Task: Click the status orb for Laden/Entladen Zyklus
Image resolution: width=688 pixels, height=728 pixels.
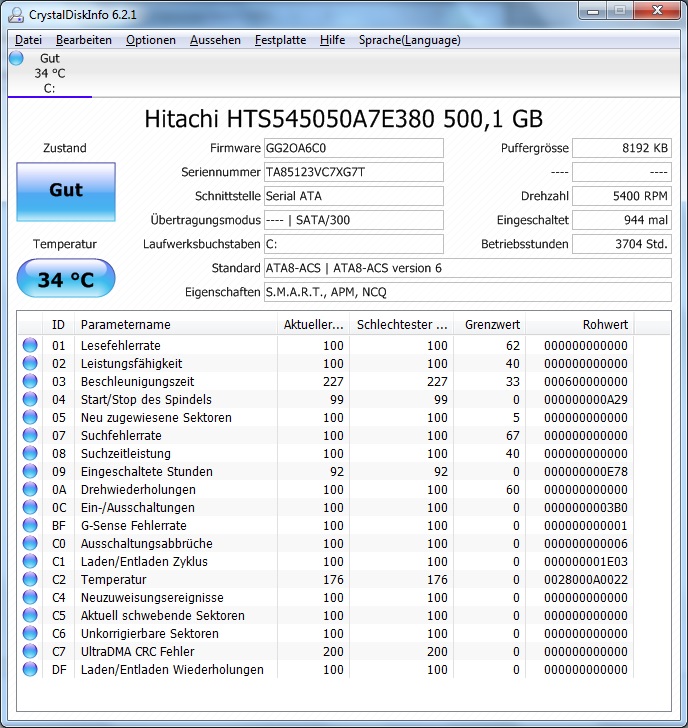Action: (30, 561)
